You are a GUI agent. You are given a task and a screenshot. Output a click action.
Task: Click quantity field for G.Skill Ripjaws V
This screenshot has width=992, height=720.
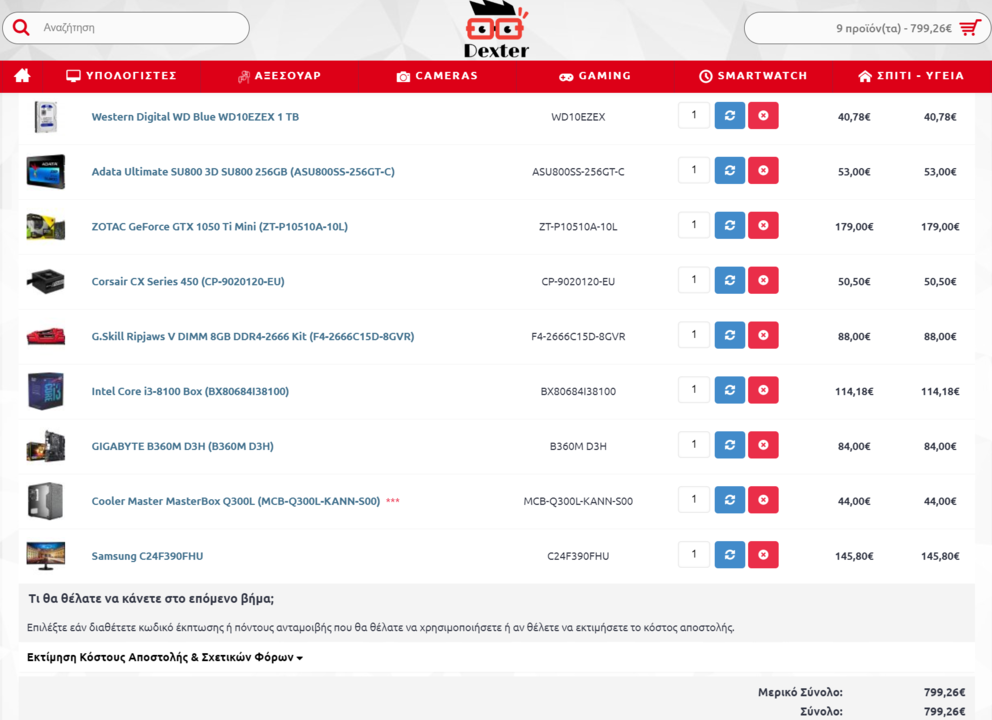pyautogui.click(x=694, y=335)
